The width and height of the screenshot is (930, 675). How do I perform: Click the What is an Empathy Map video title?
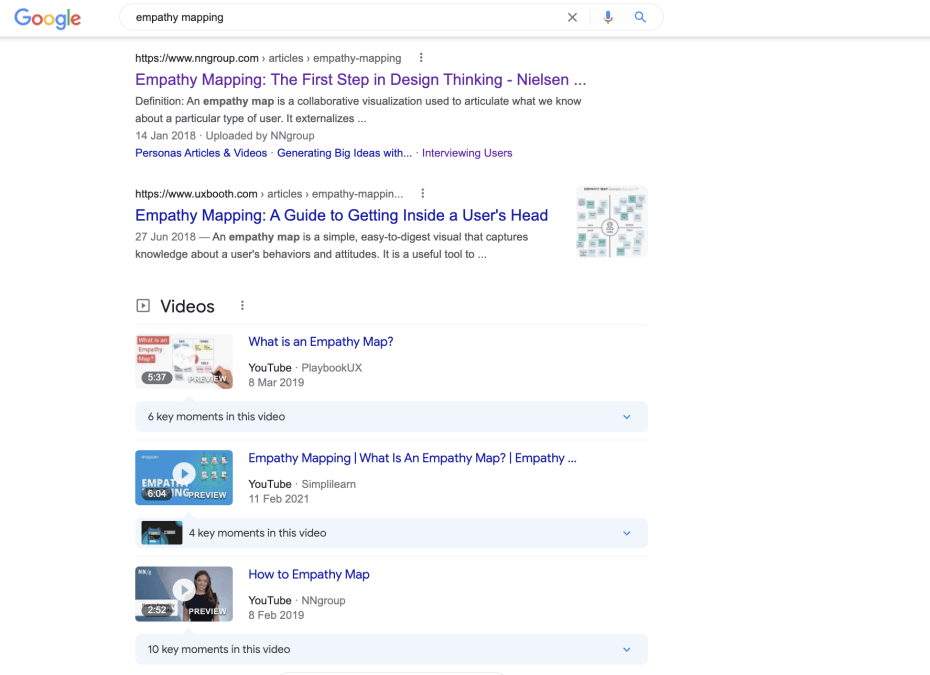tap(320, 341)
